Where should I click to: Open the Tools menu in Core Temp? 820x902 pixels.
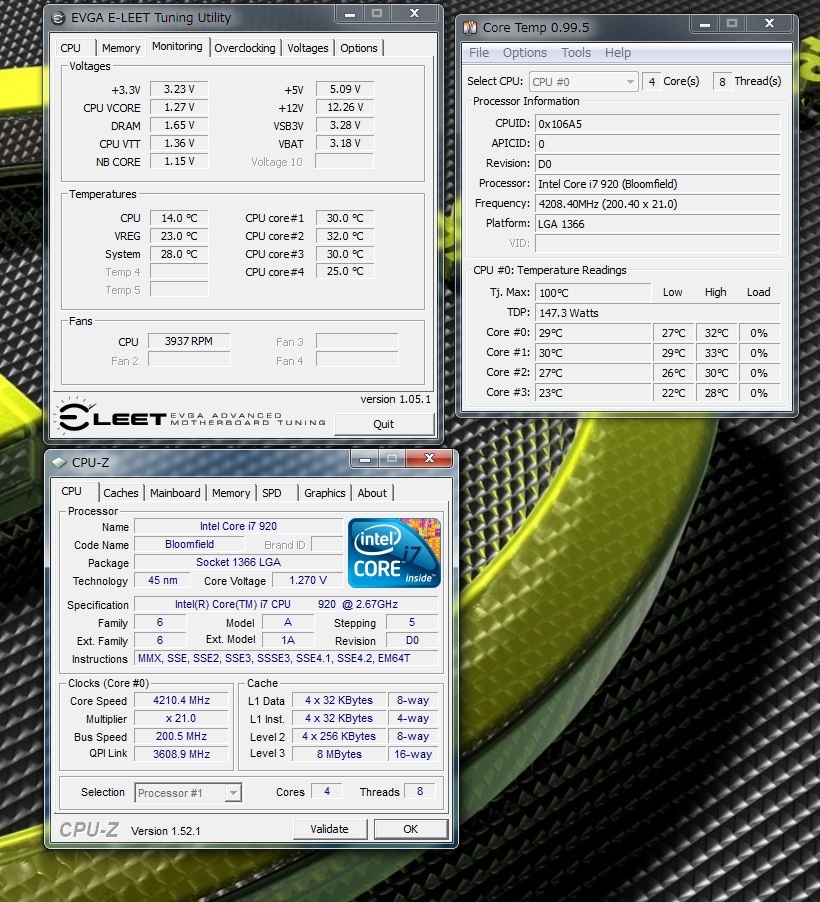[576, 53]
